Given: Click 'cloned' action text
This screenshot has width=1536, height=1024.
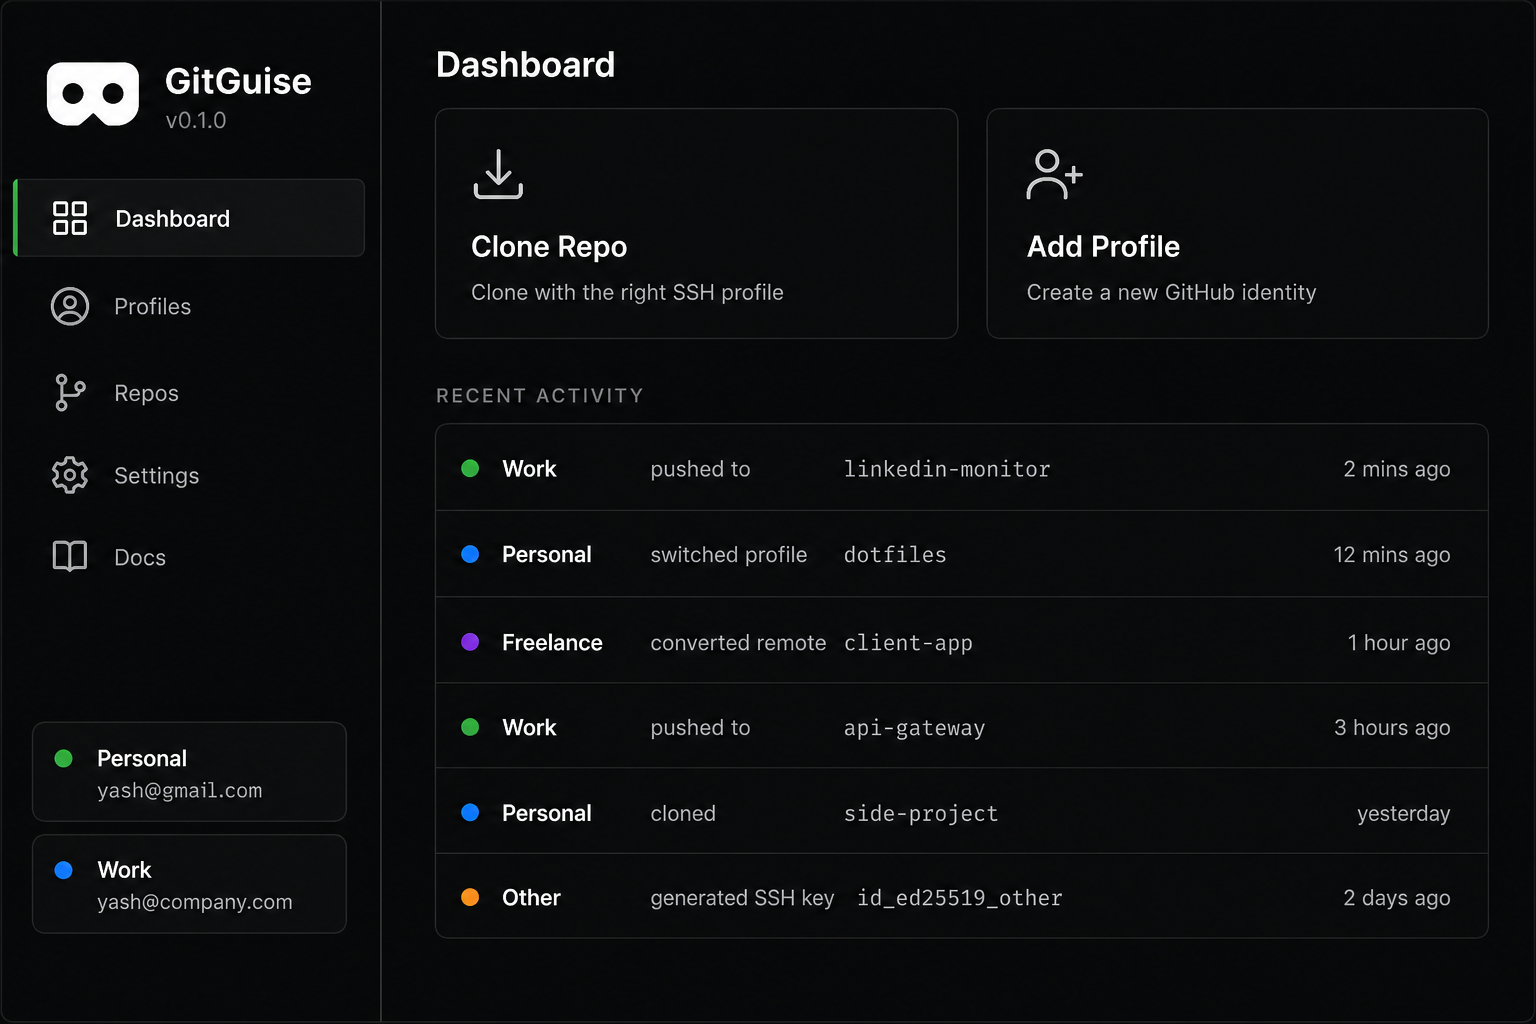Looking at the screenshot, I should click(x=683, y=814).
